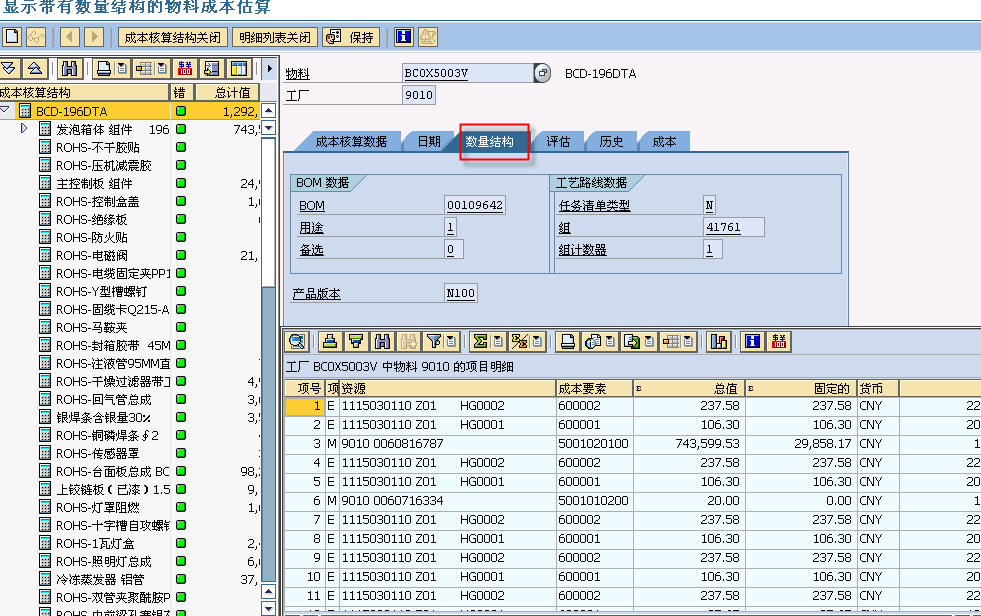Viewport: 981px width, 616px height.
Task: Open the chart display icon in the item toolbar
Action: (x=720, y=341)
